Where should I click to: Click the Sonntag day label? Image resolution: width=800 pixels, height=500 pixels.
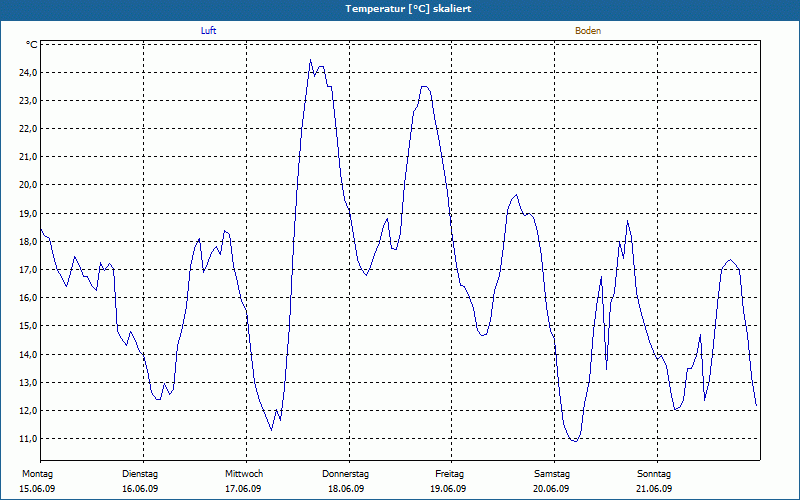tap(654, 474)
